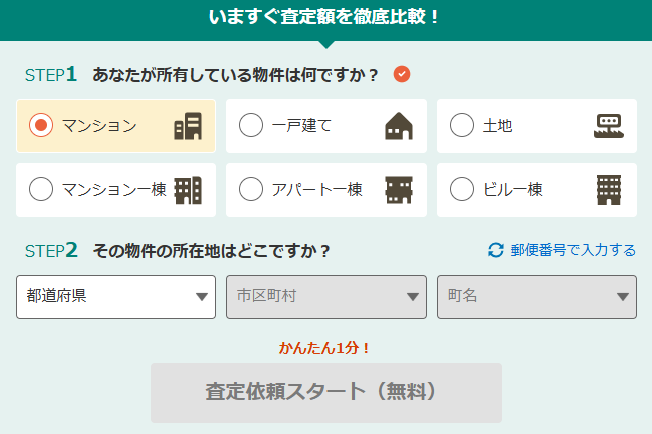This screenshot has width=652, height=434.
Task: Choose the アパート一棟 radio option
Action: click(x=251, y=189)
